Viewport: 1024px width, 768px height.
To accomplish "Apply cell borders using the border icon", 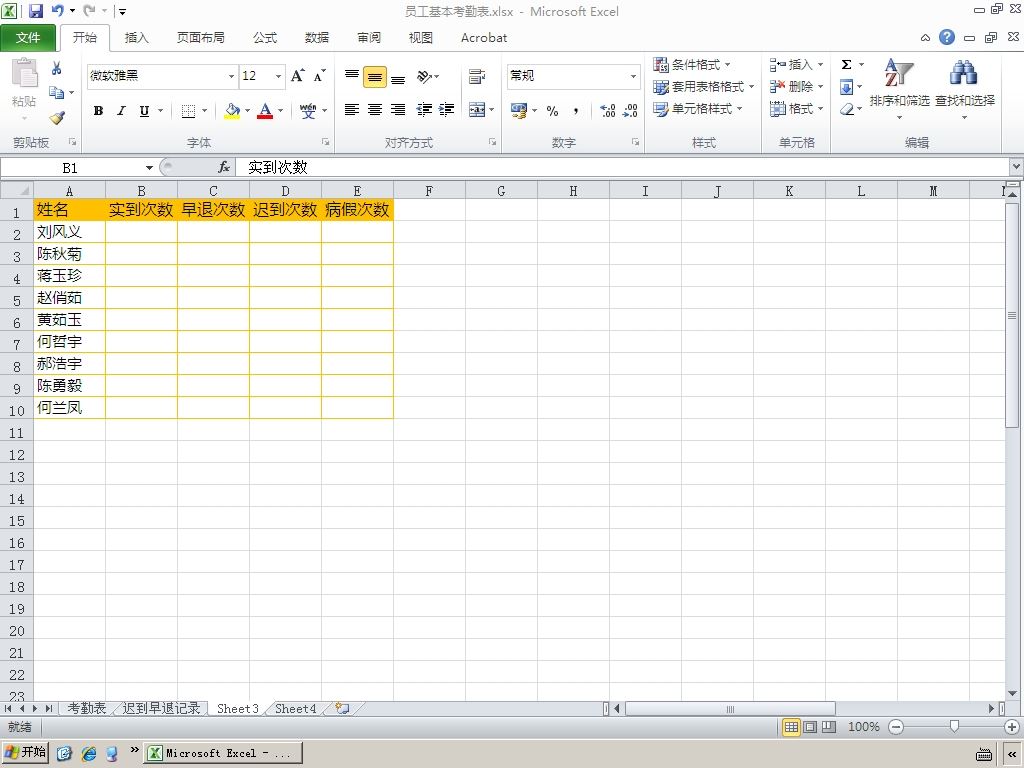I will click(x=188, y=111).
